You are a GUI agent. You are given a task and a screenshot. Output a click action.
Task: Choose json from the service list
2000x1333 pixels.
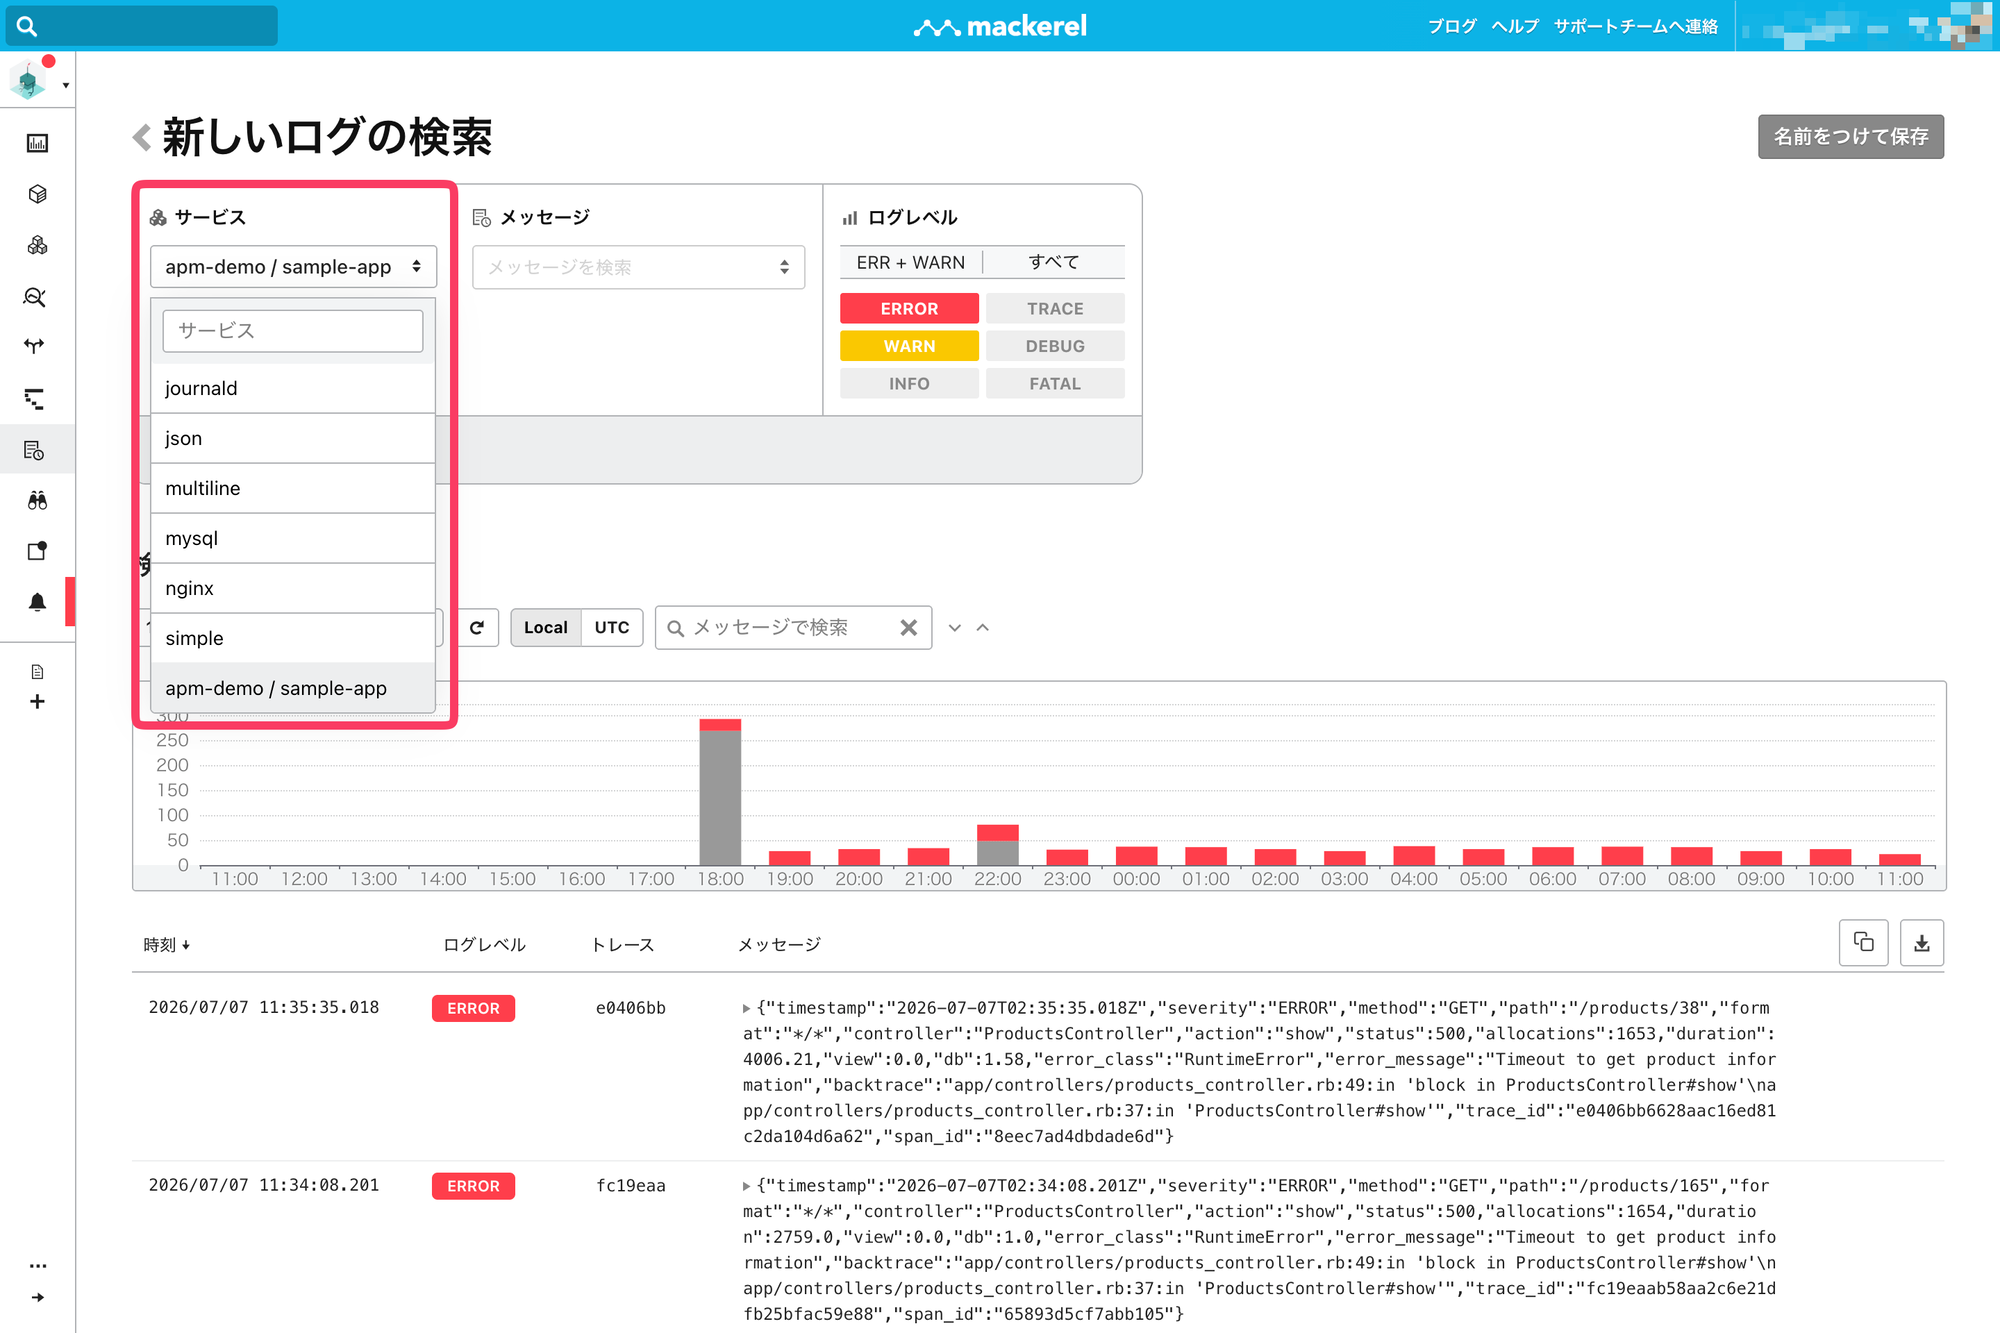[293, 438]
